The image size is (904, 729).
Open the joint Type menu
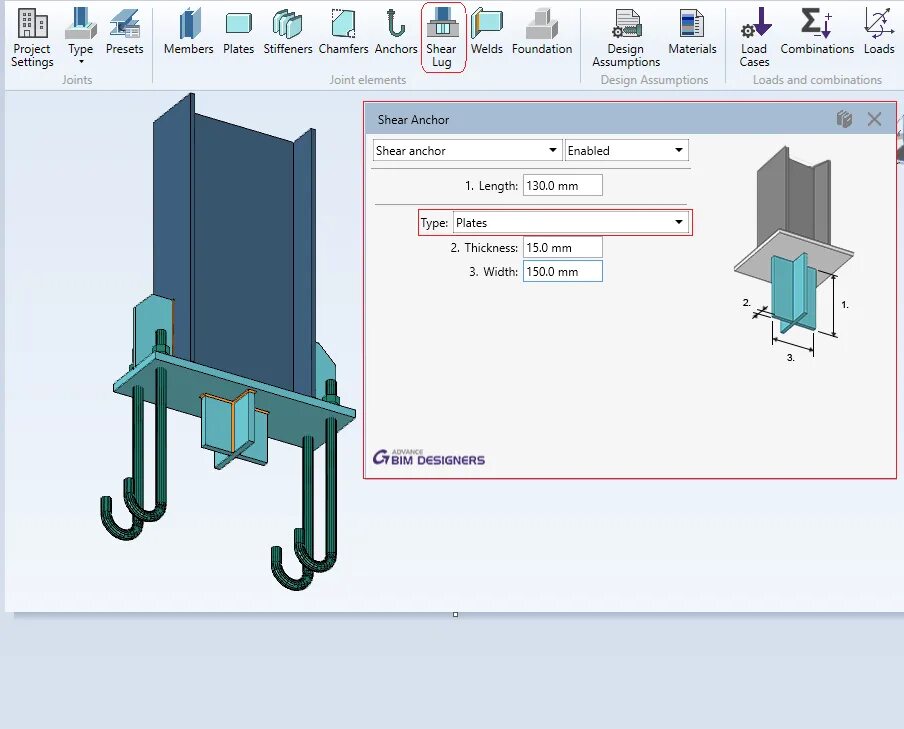[x=81, y=37]
